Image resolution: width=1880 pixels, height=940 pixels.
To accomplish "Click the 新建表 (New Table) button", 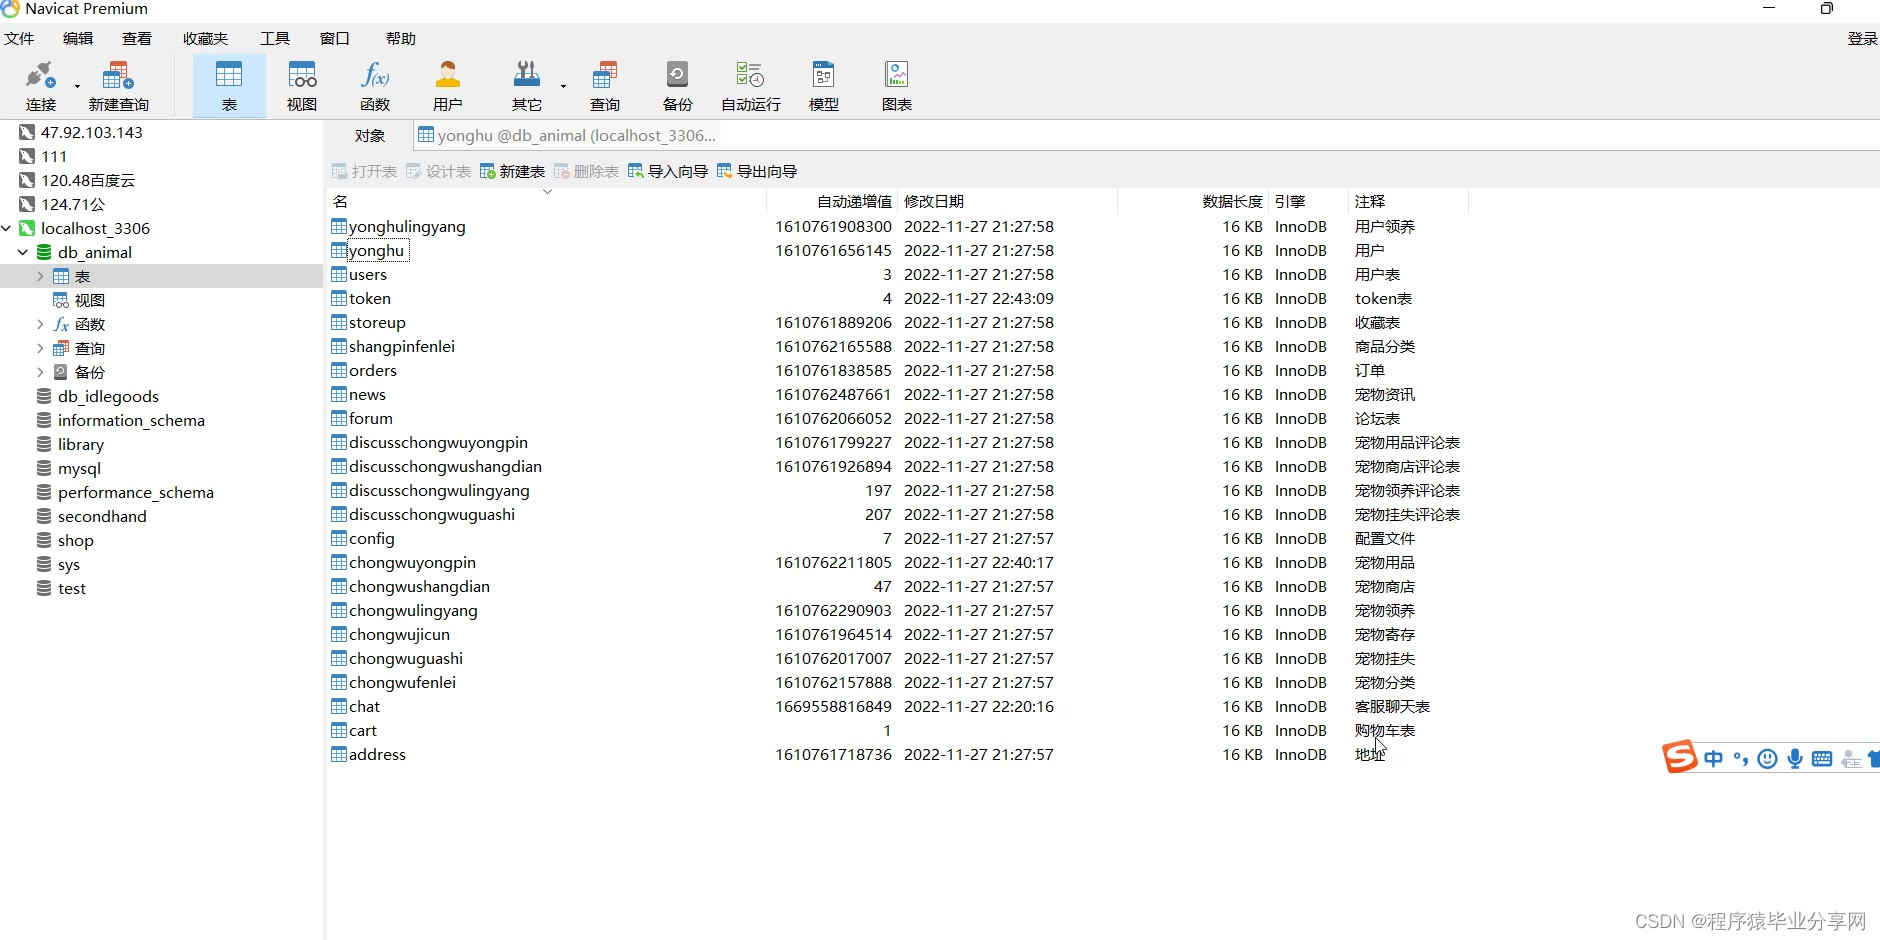I will click(512, 172).
